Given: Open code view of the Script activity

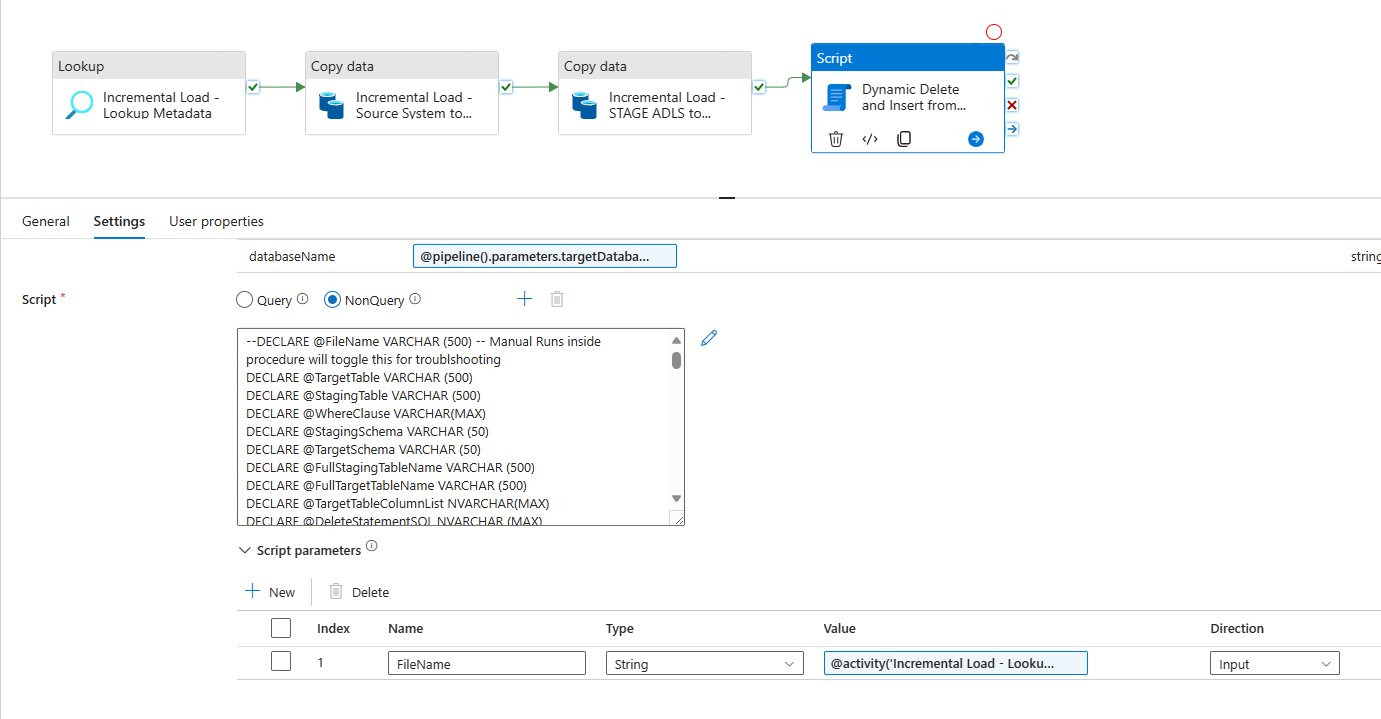Looking at the screenshot, I should point(870,138).
